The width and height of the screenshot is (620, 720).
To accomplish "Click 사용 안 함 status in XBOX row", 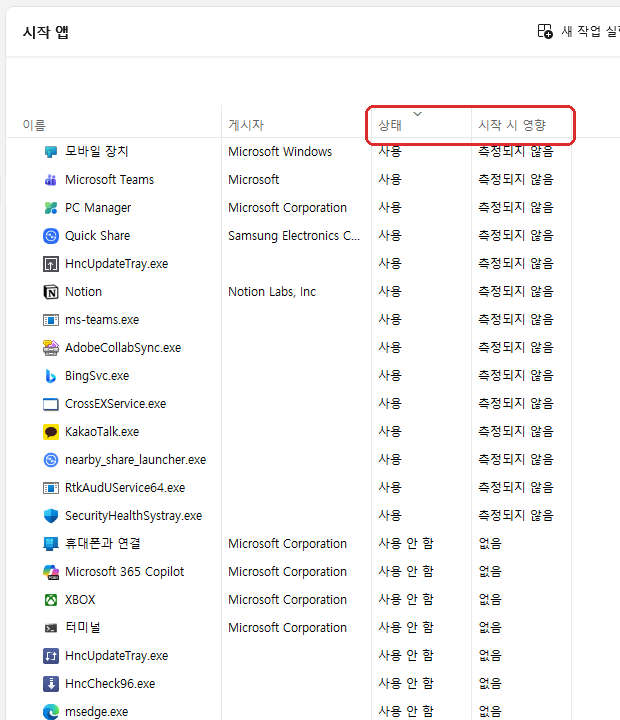I will 406,600.
